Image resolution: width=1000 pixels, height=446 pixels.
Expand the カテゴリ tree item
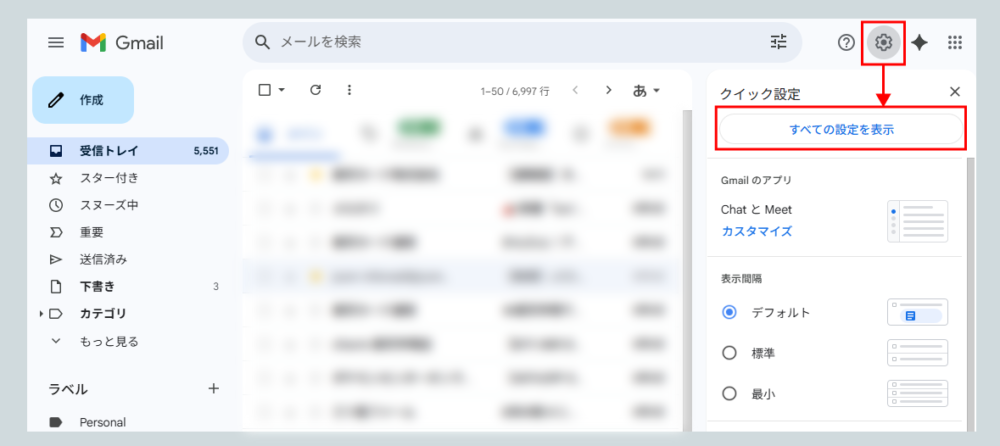click(41, 314)
